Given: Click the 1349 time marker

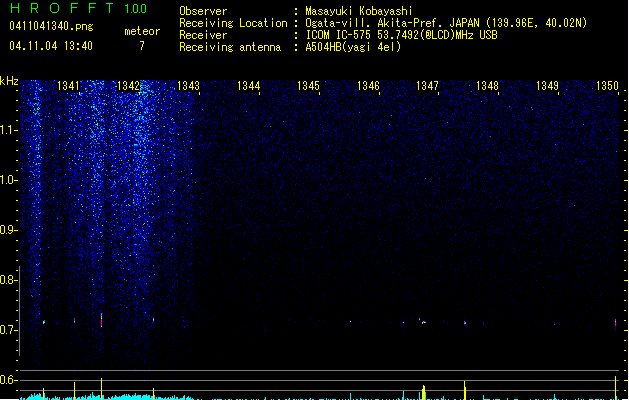Looking at the screenshot, I should (x=548, y=86).
